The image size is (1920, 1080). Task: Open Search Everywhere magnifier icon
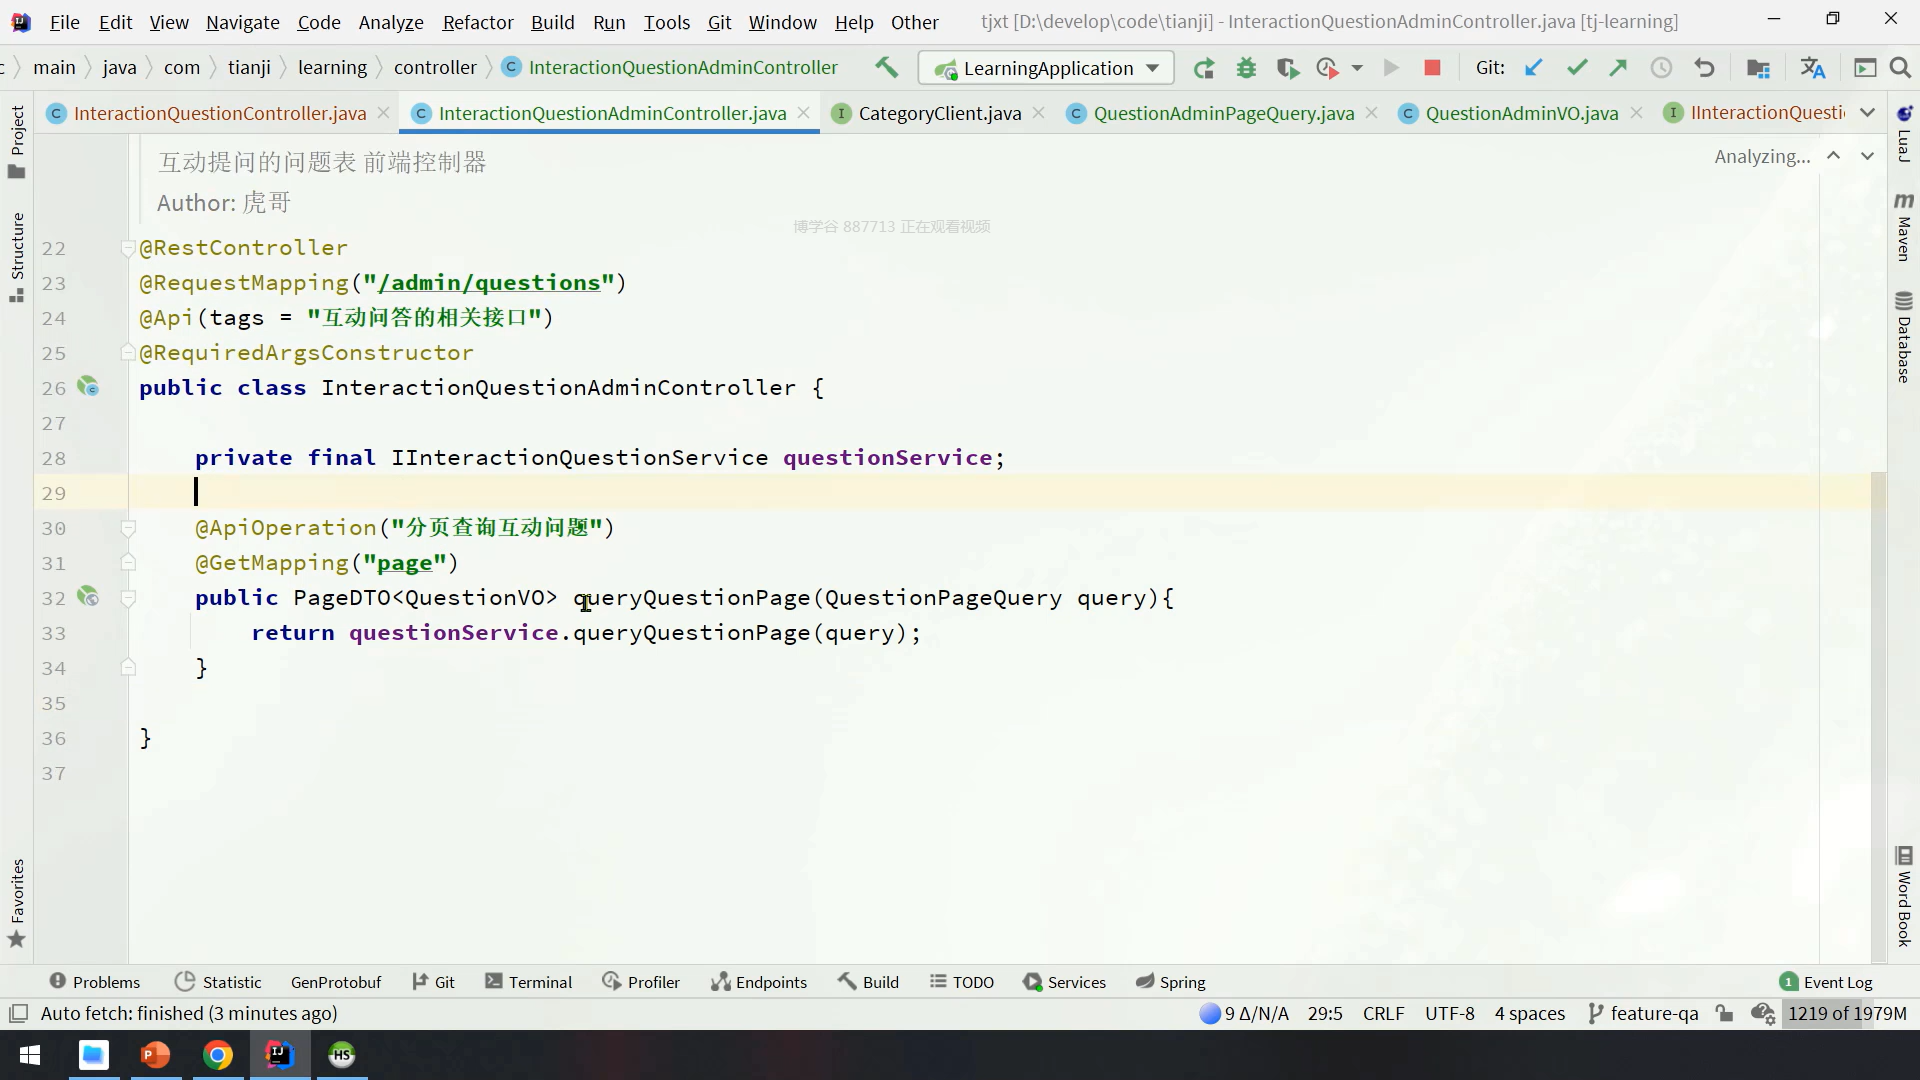pos(1900,68)
